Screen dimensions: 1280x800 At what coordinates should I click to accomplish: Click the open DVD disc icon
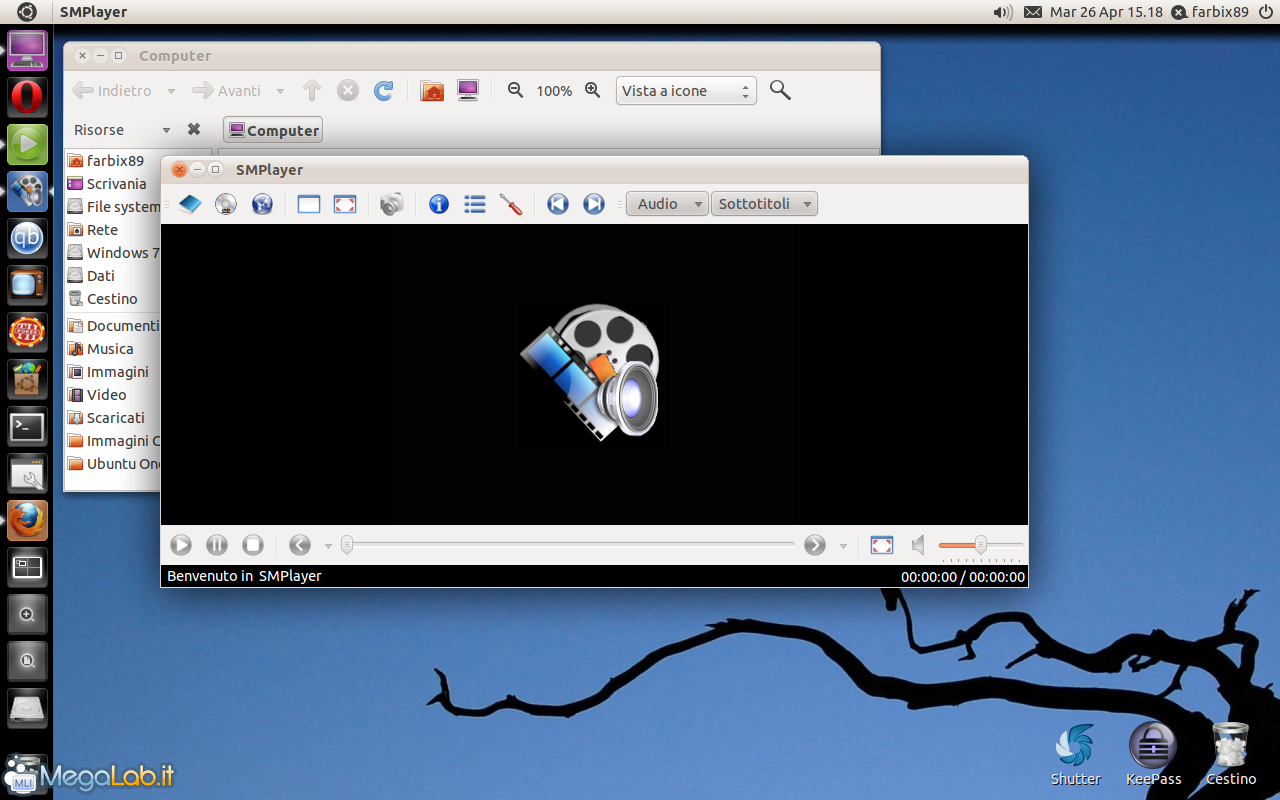pyautogui.click(x=226, y=204)
